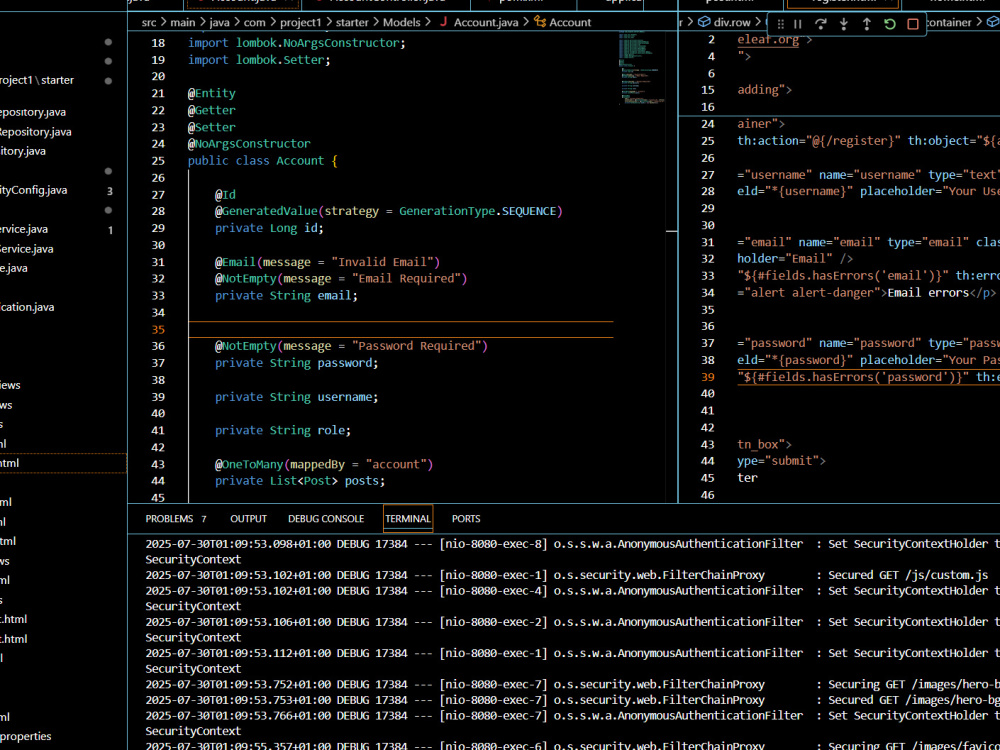The height and width of the screenshot is (750, 1000).
Task: Select the TERMINAL panel tab
Action: pyautogui.click(x=408, y=518)
